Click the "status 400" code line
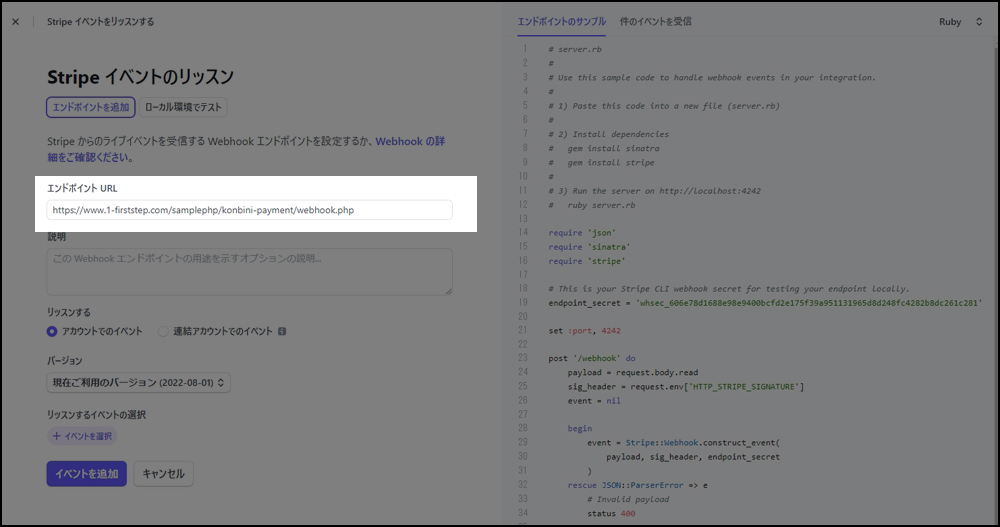1000x527 pixels. coord(611,514)
